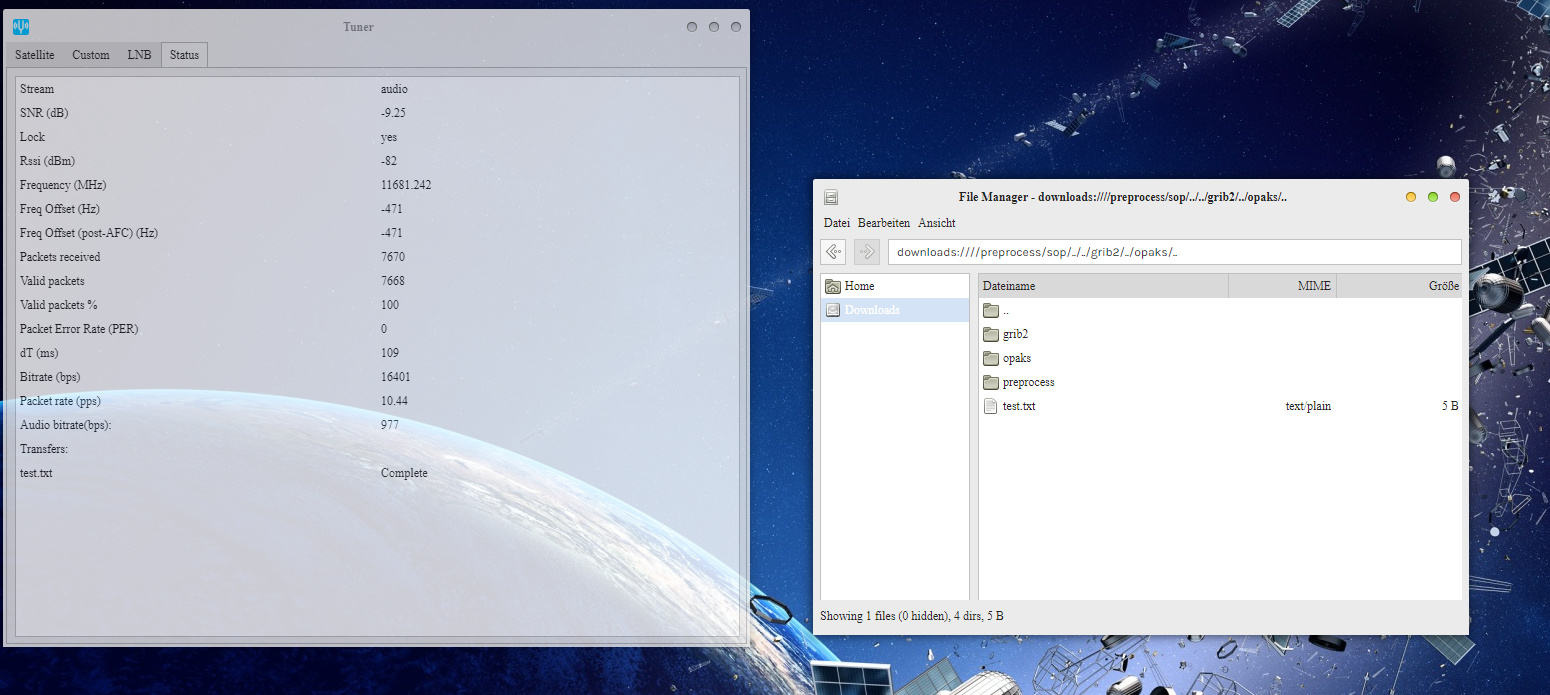Open the LNB tab
The height and width of the screenshot is (695, 1550).
140,55
